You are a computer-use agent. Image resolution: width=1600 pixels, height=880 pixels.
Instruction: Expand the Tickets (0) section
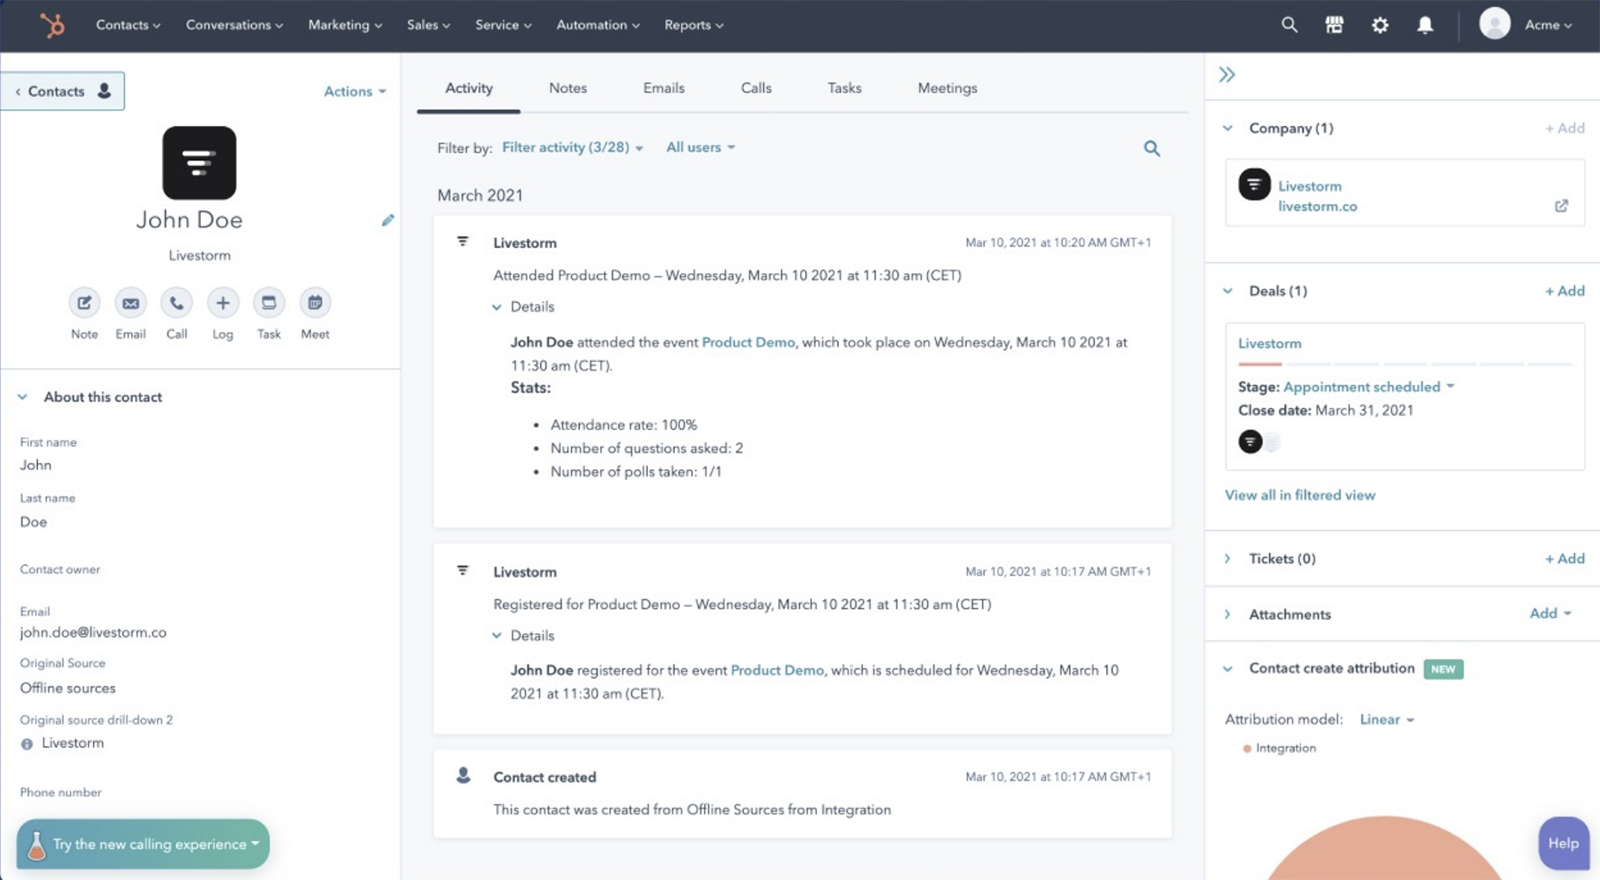(x=1228, y=559)
